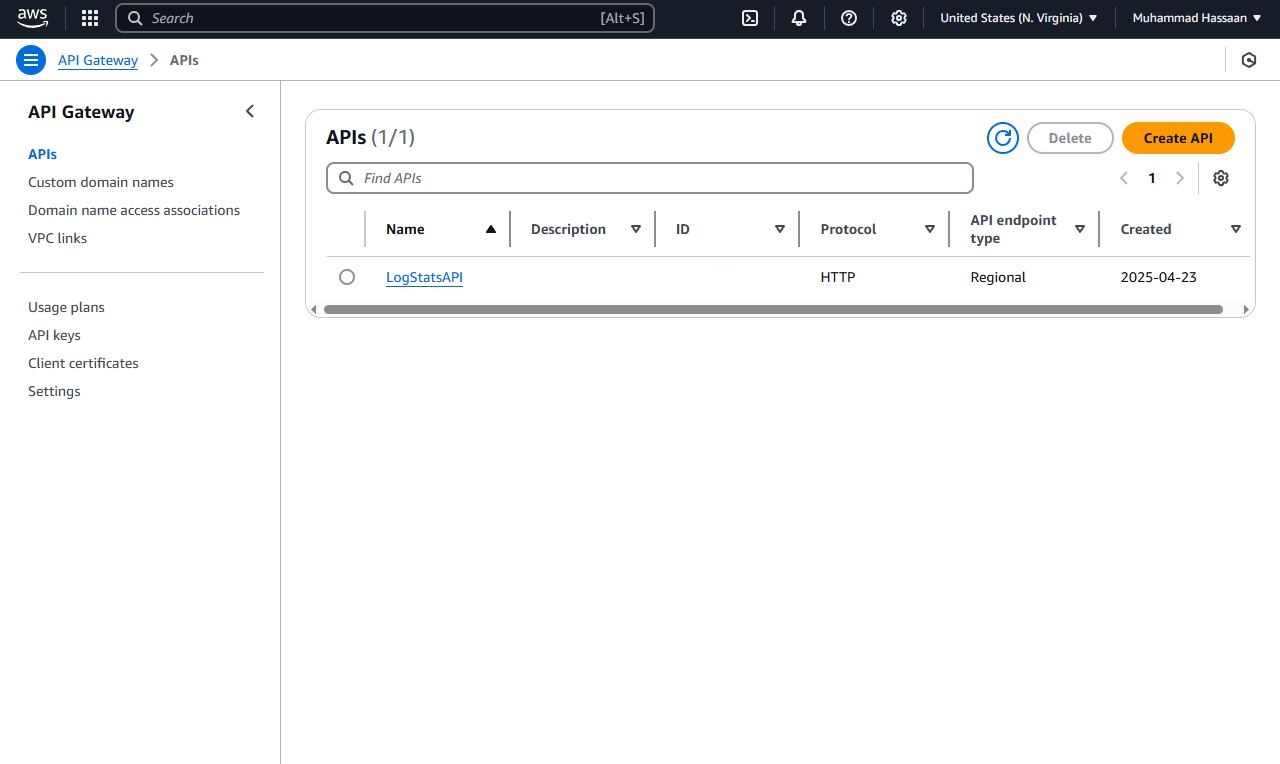This screenshot has width=1280, height=764.
Task: Click left arrow of table scrollbar
Action: click(x=313, y=310)
